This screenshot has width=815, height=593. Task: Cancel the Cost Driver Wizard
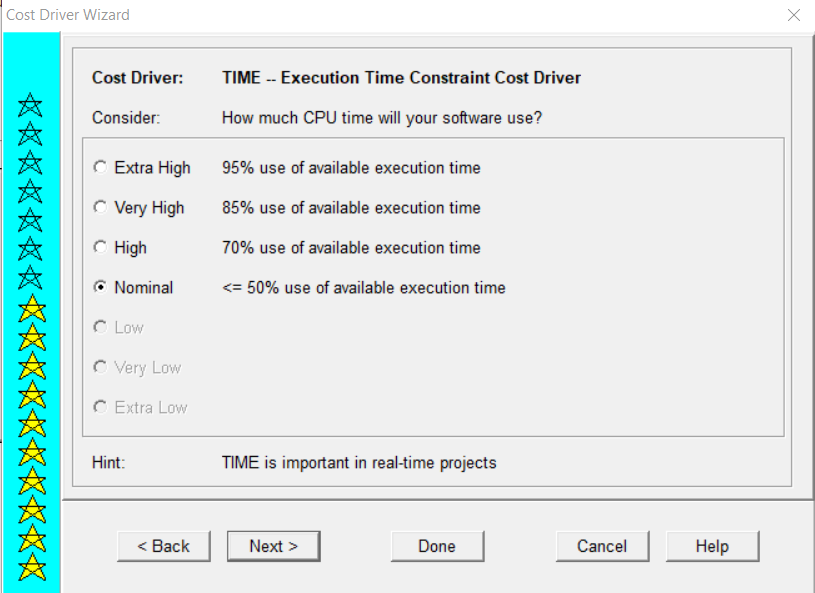click(602, 546)
